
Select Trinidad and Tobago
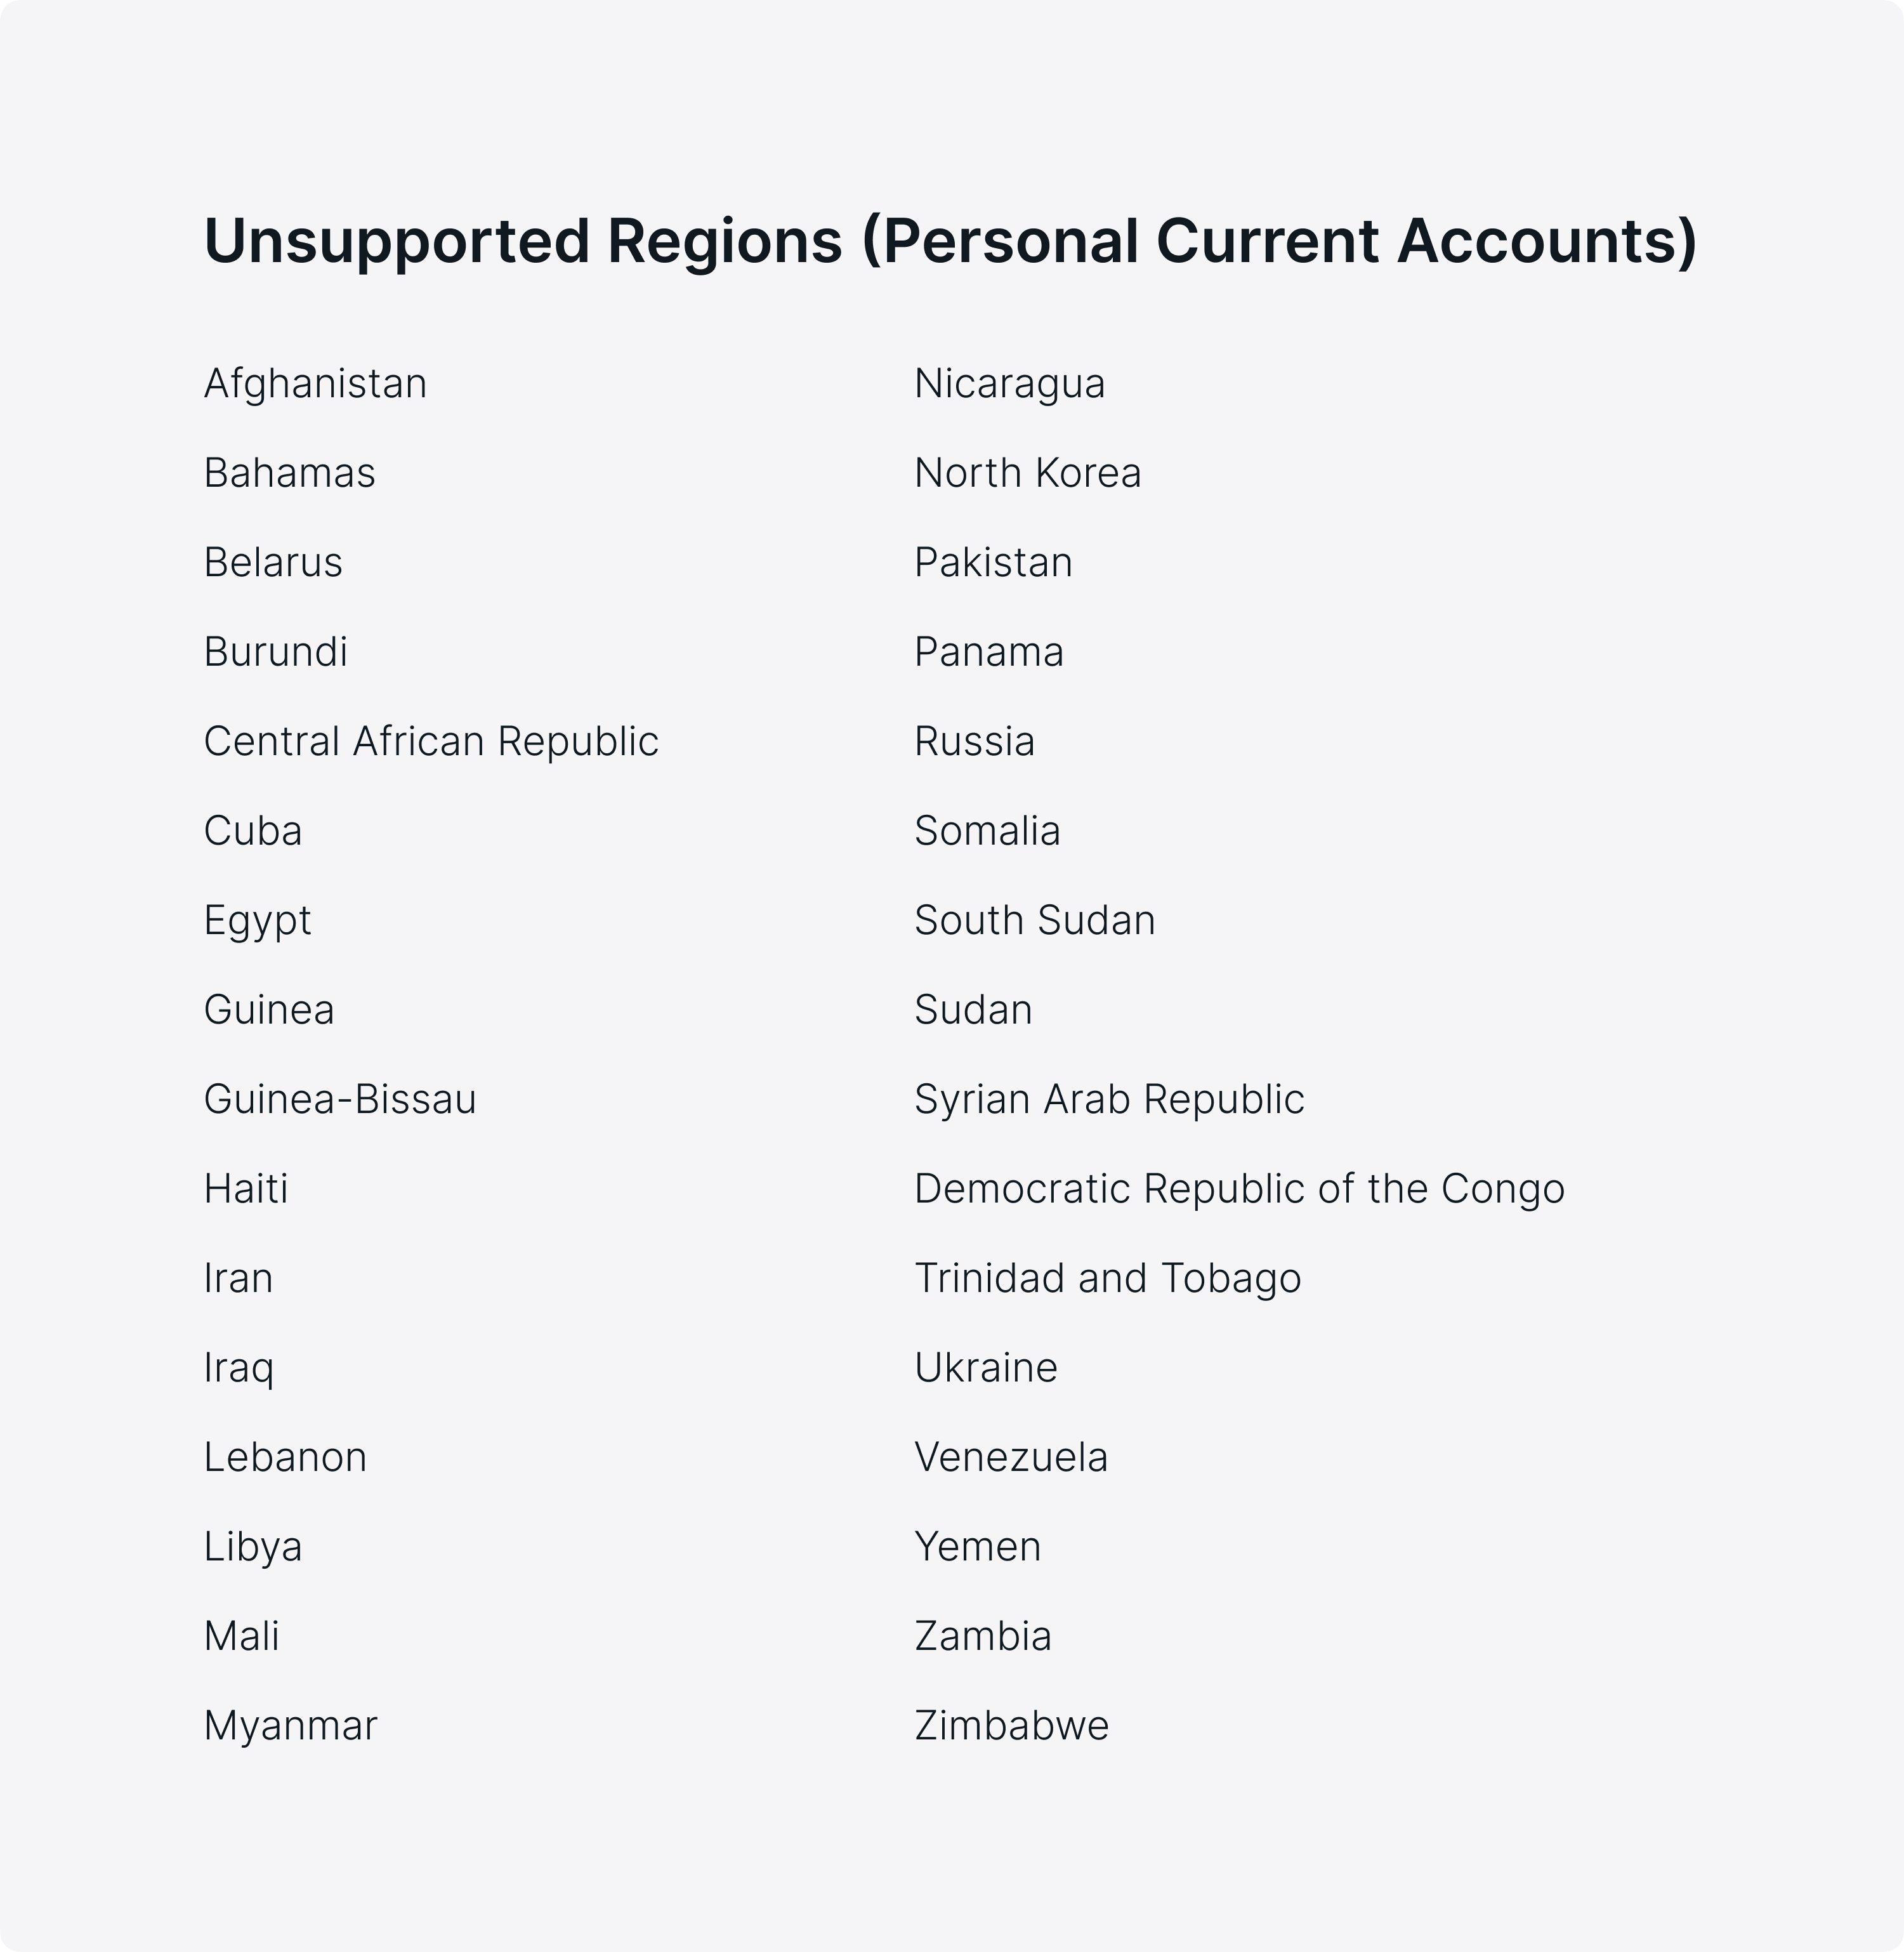(1108, 1279)
